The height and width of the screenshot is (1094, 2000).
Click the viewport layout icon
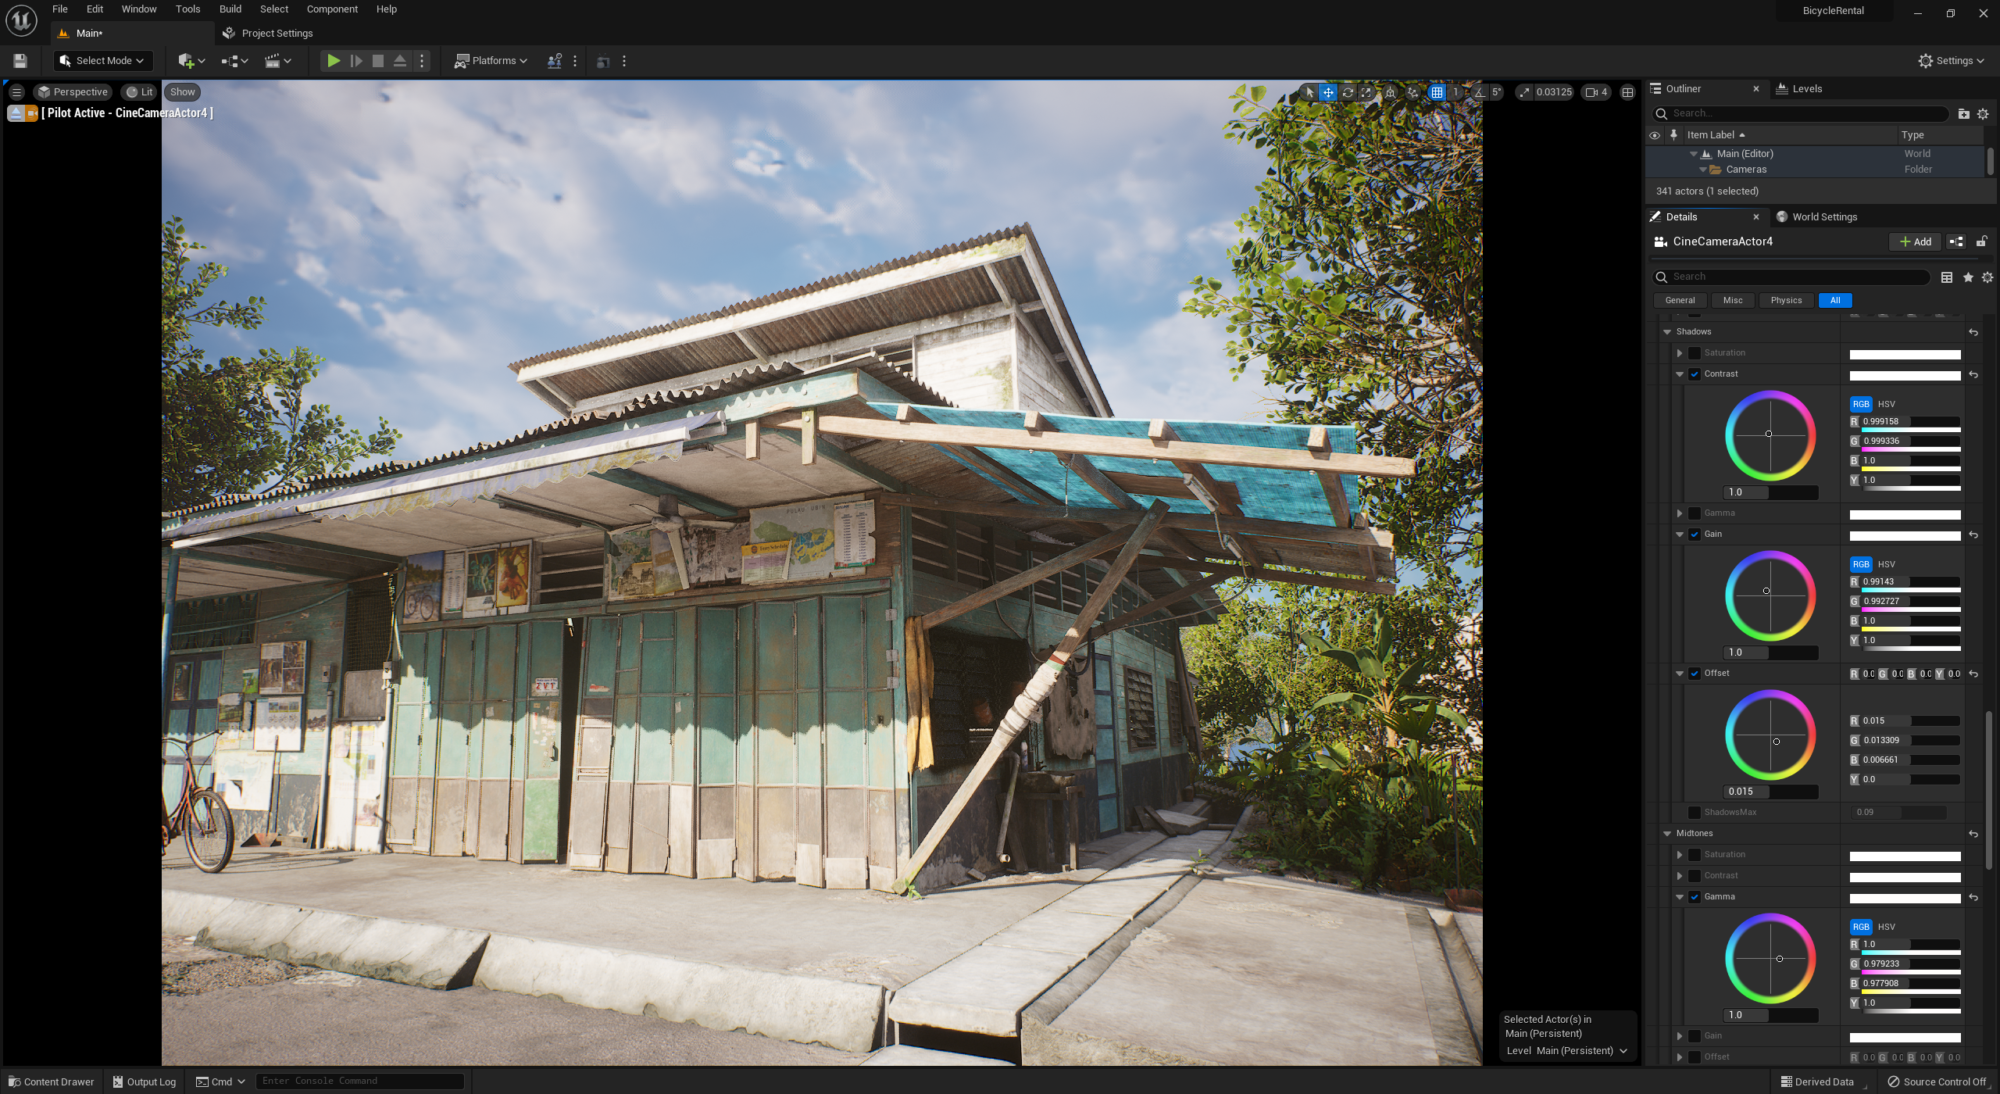pyautogui.click(x=1627, y=92)
